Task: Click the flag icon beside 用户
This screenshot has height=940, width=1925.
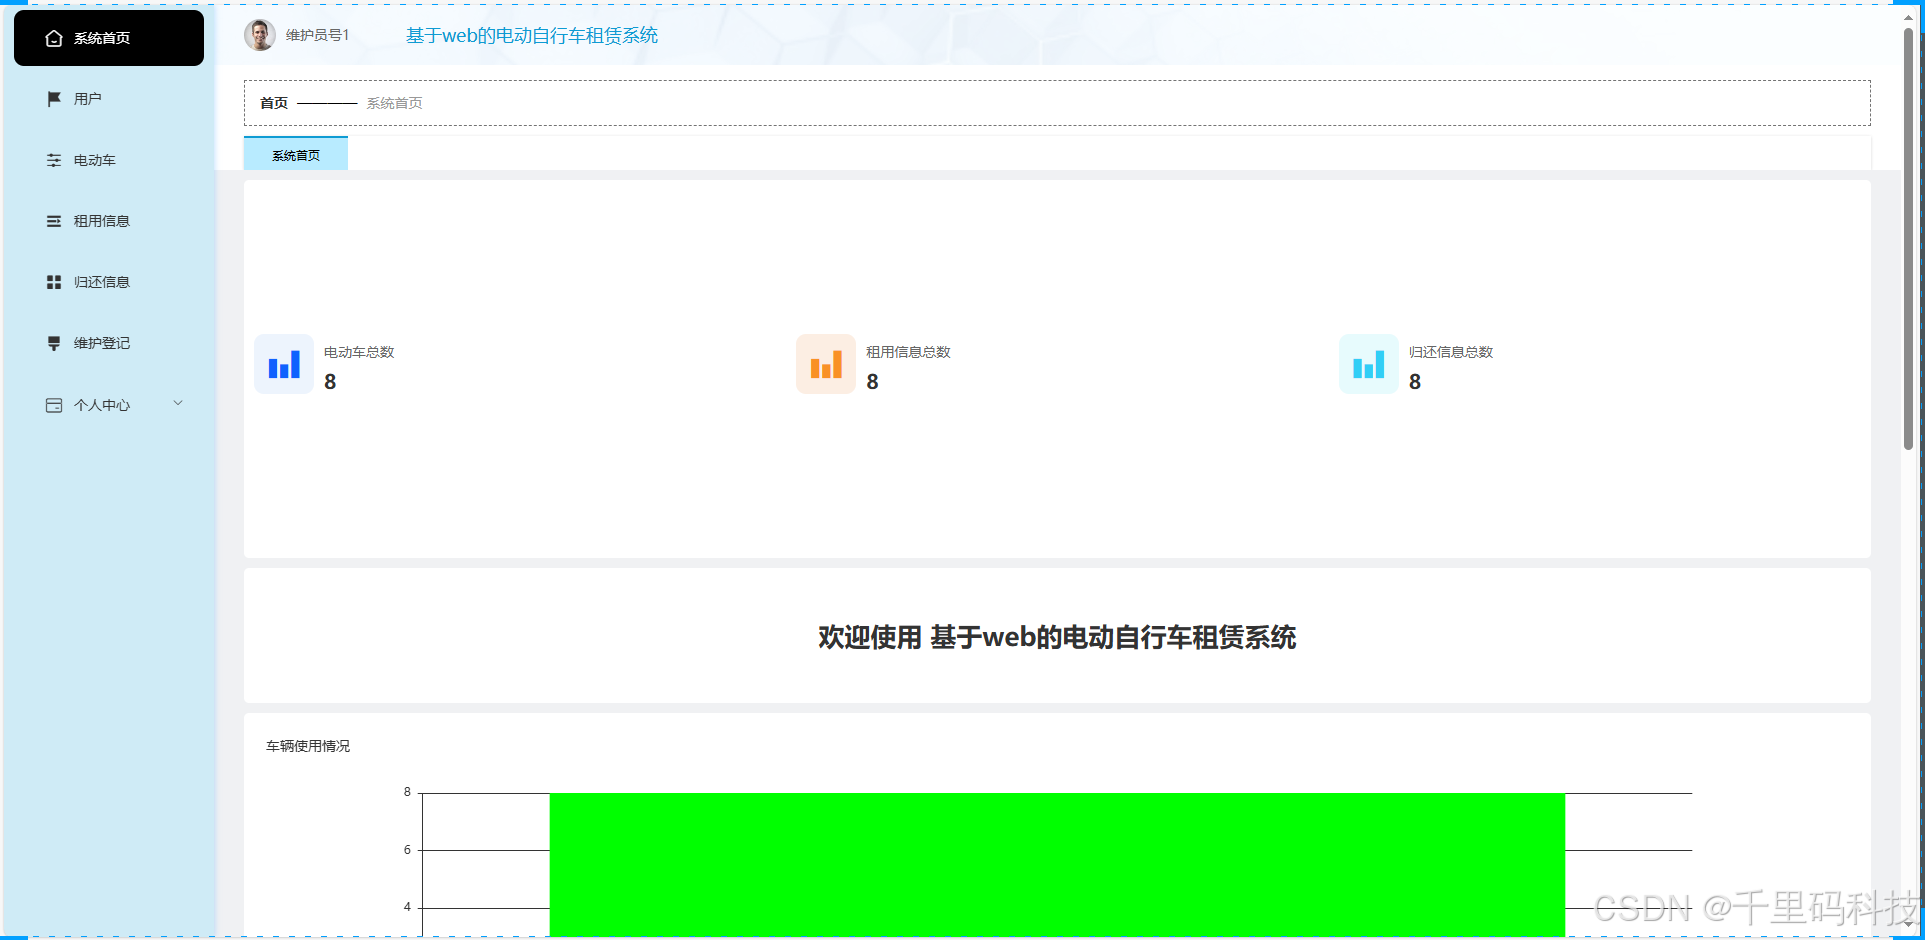Action: [x=54, y=99]
